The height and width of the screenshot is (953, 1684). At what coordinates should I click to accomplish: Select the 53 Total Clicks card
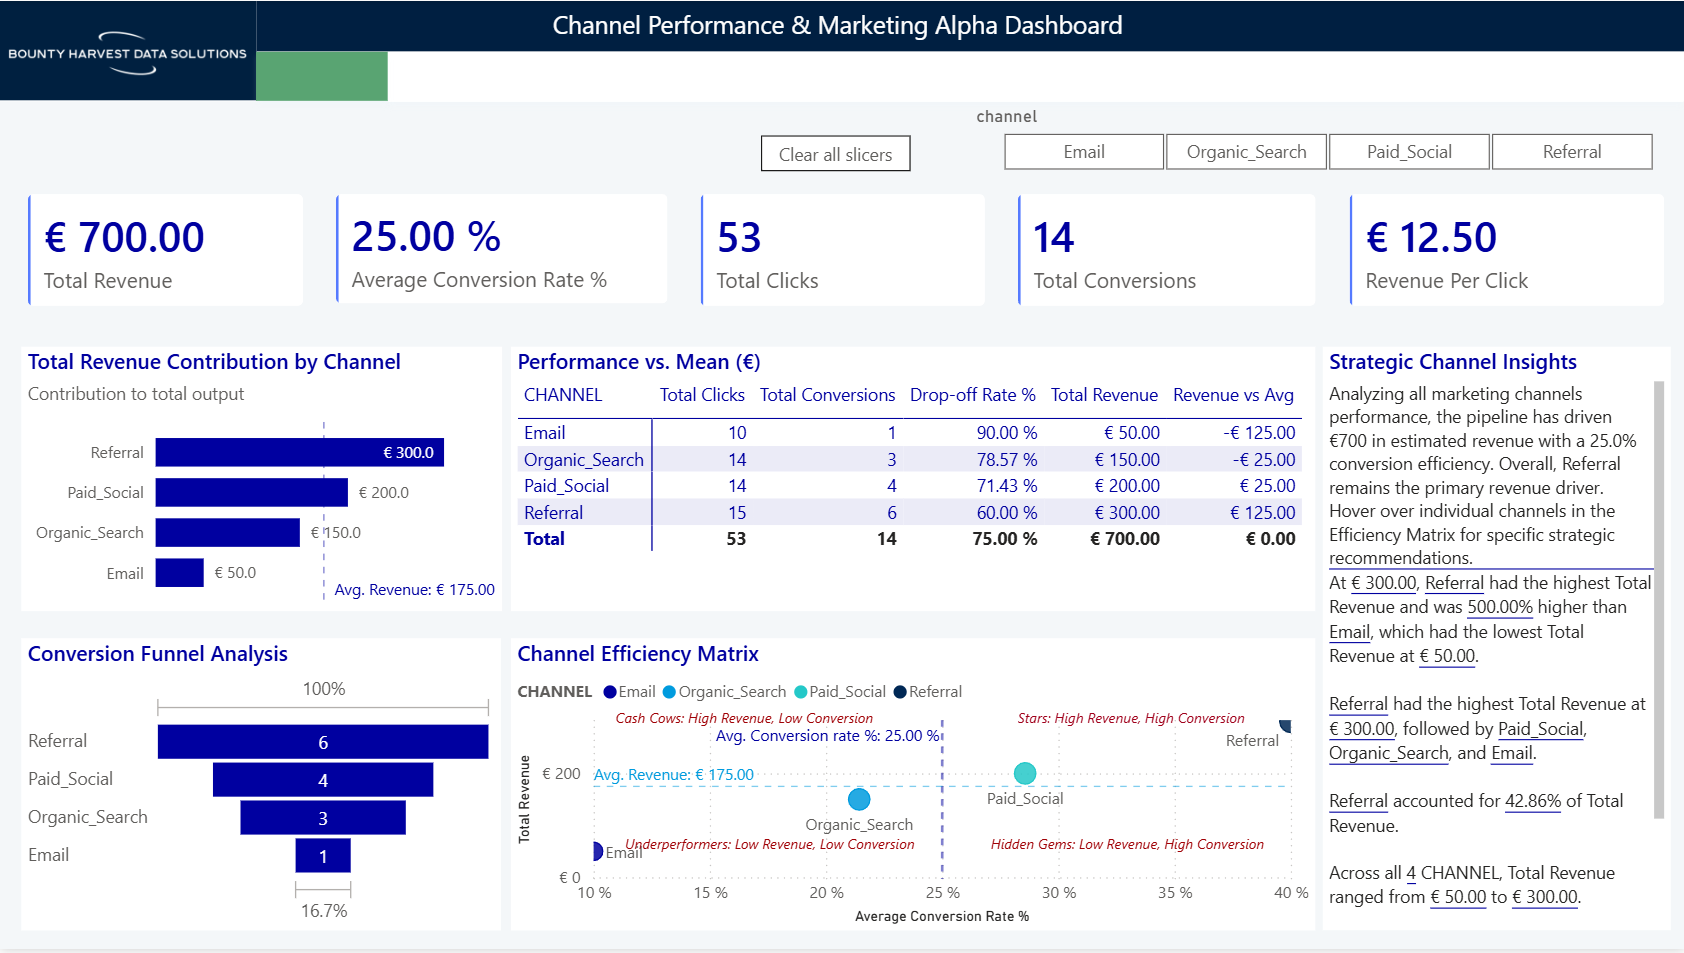[x=843, y=250]
